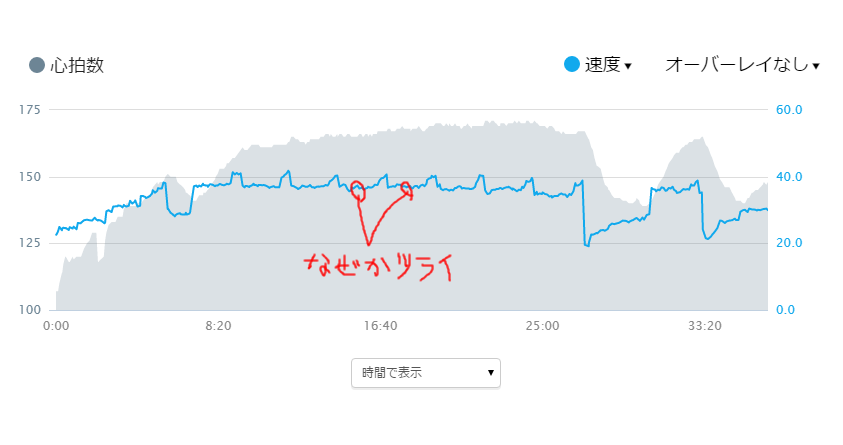Screen dimensions: 843x445
Task: Click the arrow beside オーバーレイなし
Action: 816,67
